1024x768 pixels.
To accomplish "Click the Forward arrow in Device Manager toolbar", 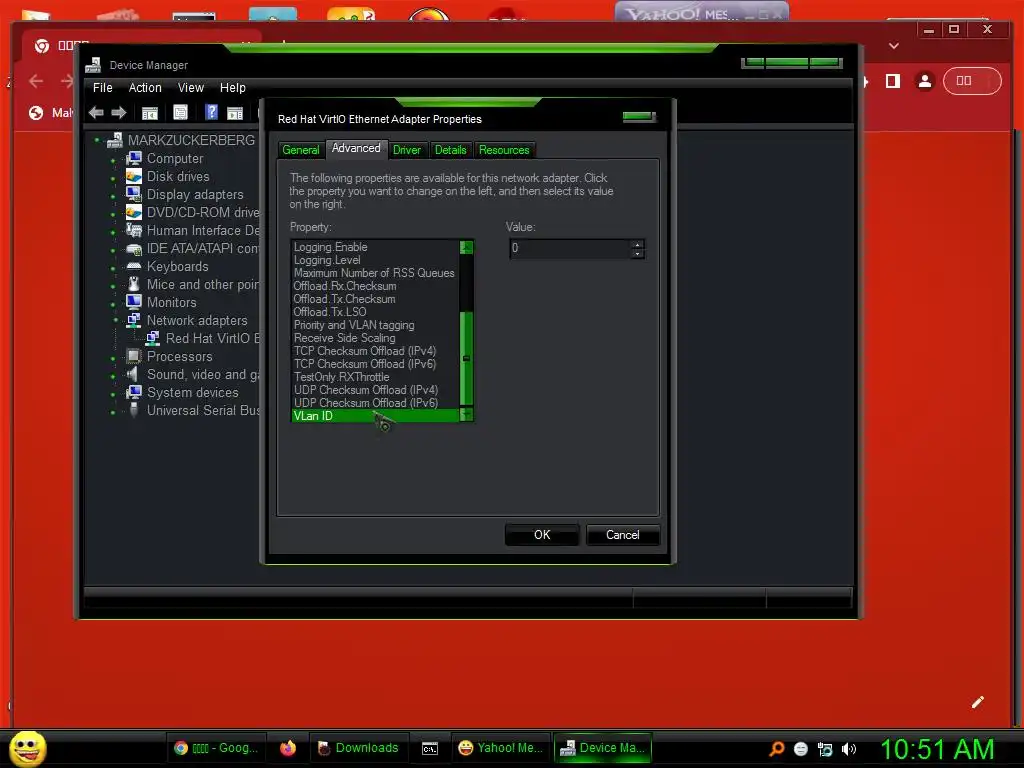I will pyautogui.click(x=119, y=112).
